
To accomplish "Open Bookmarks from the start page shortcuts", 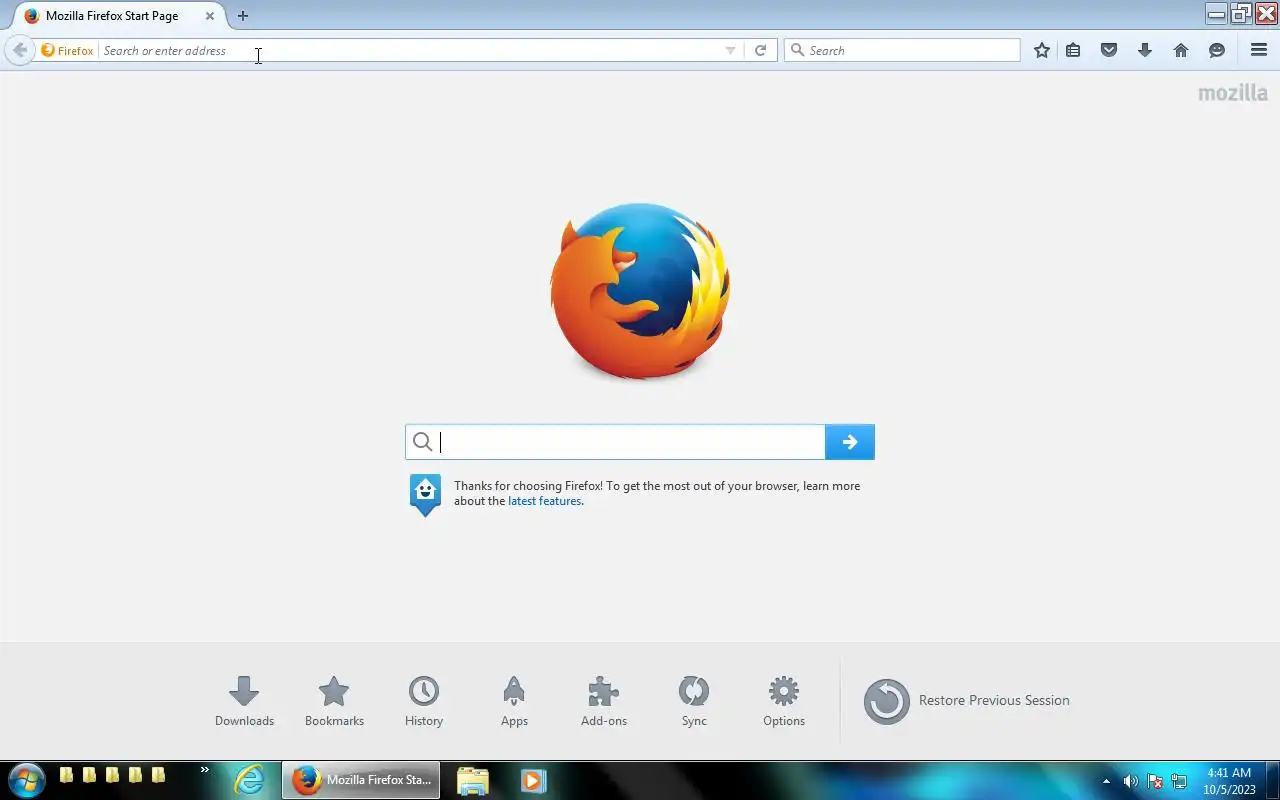I will tap(334, 701).
